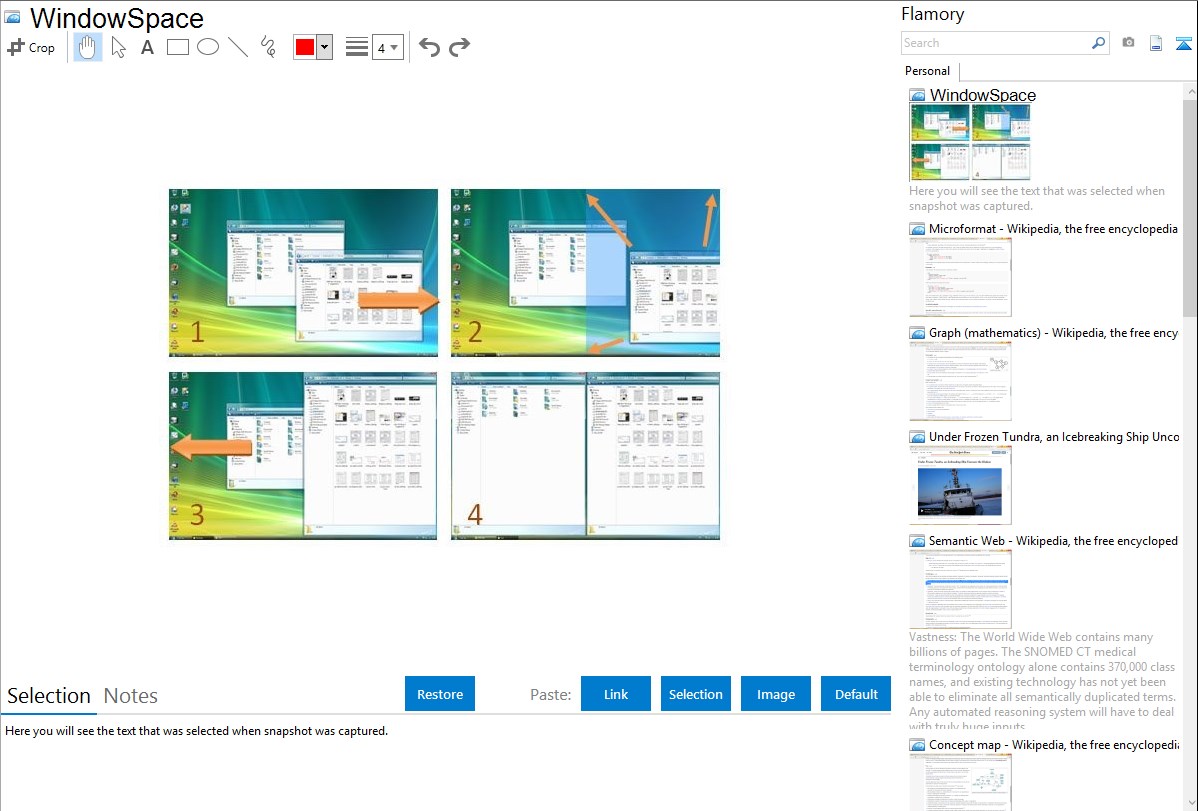Click the WindowSpace snapshot description in sidebar

point(1037,198)
